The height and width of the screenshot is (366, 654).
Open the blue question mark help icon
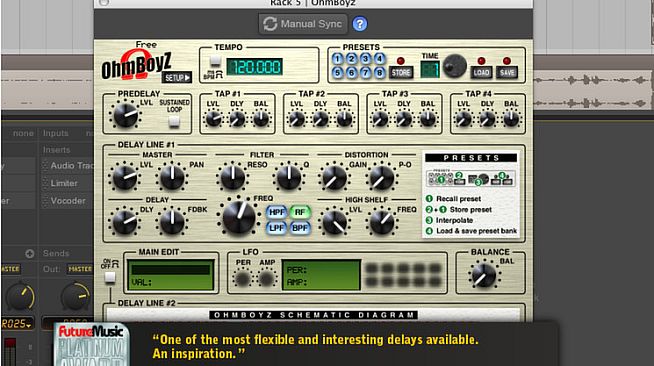point(360,24)
